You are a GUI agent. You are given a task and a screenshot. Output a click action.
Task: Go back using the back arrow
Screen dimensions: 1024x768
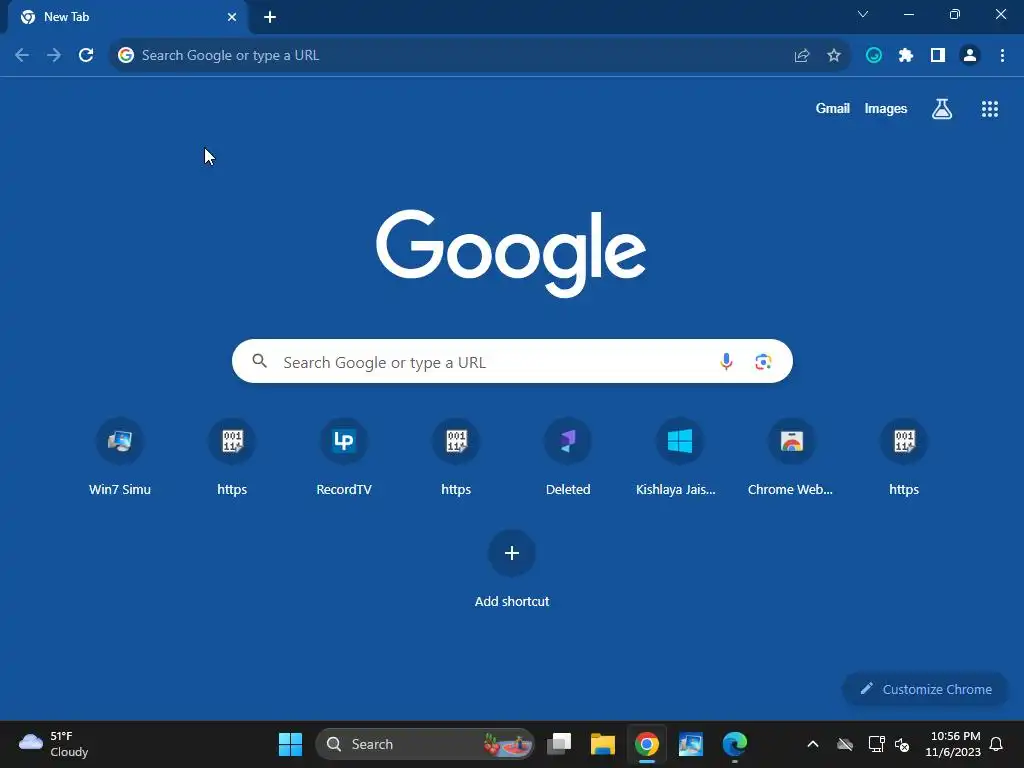22,56
